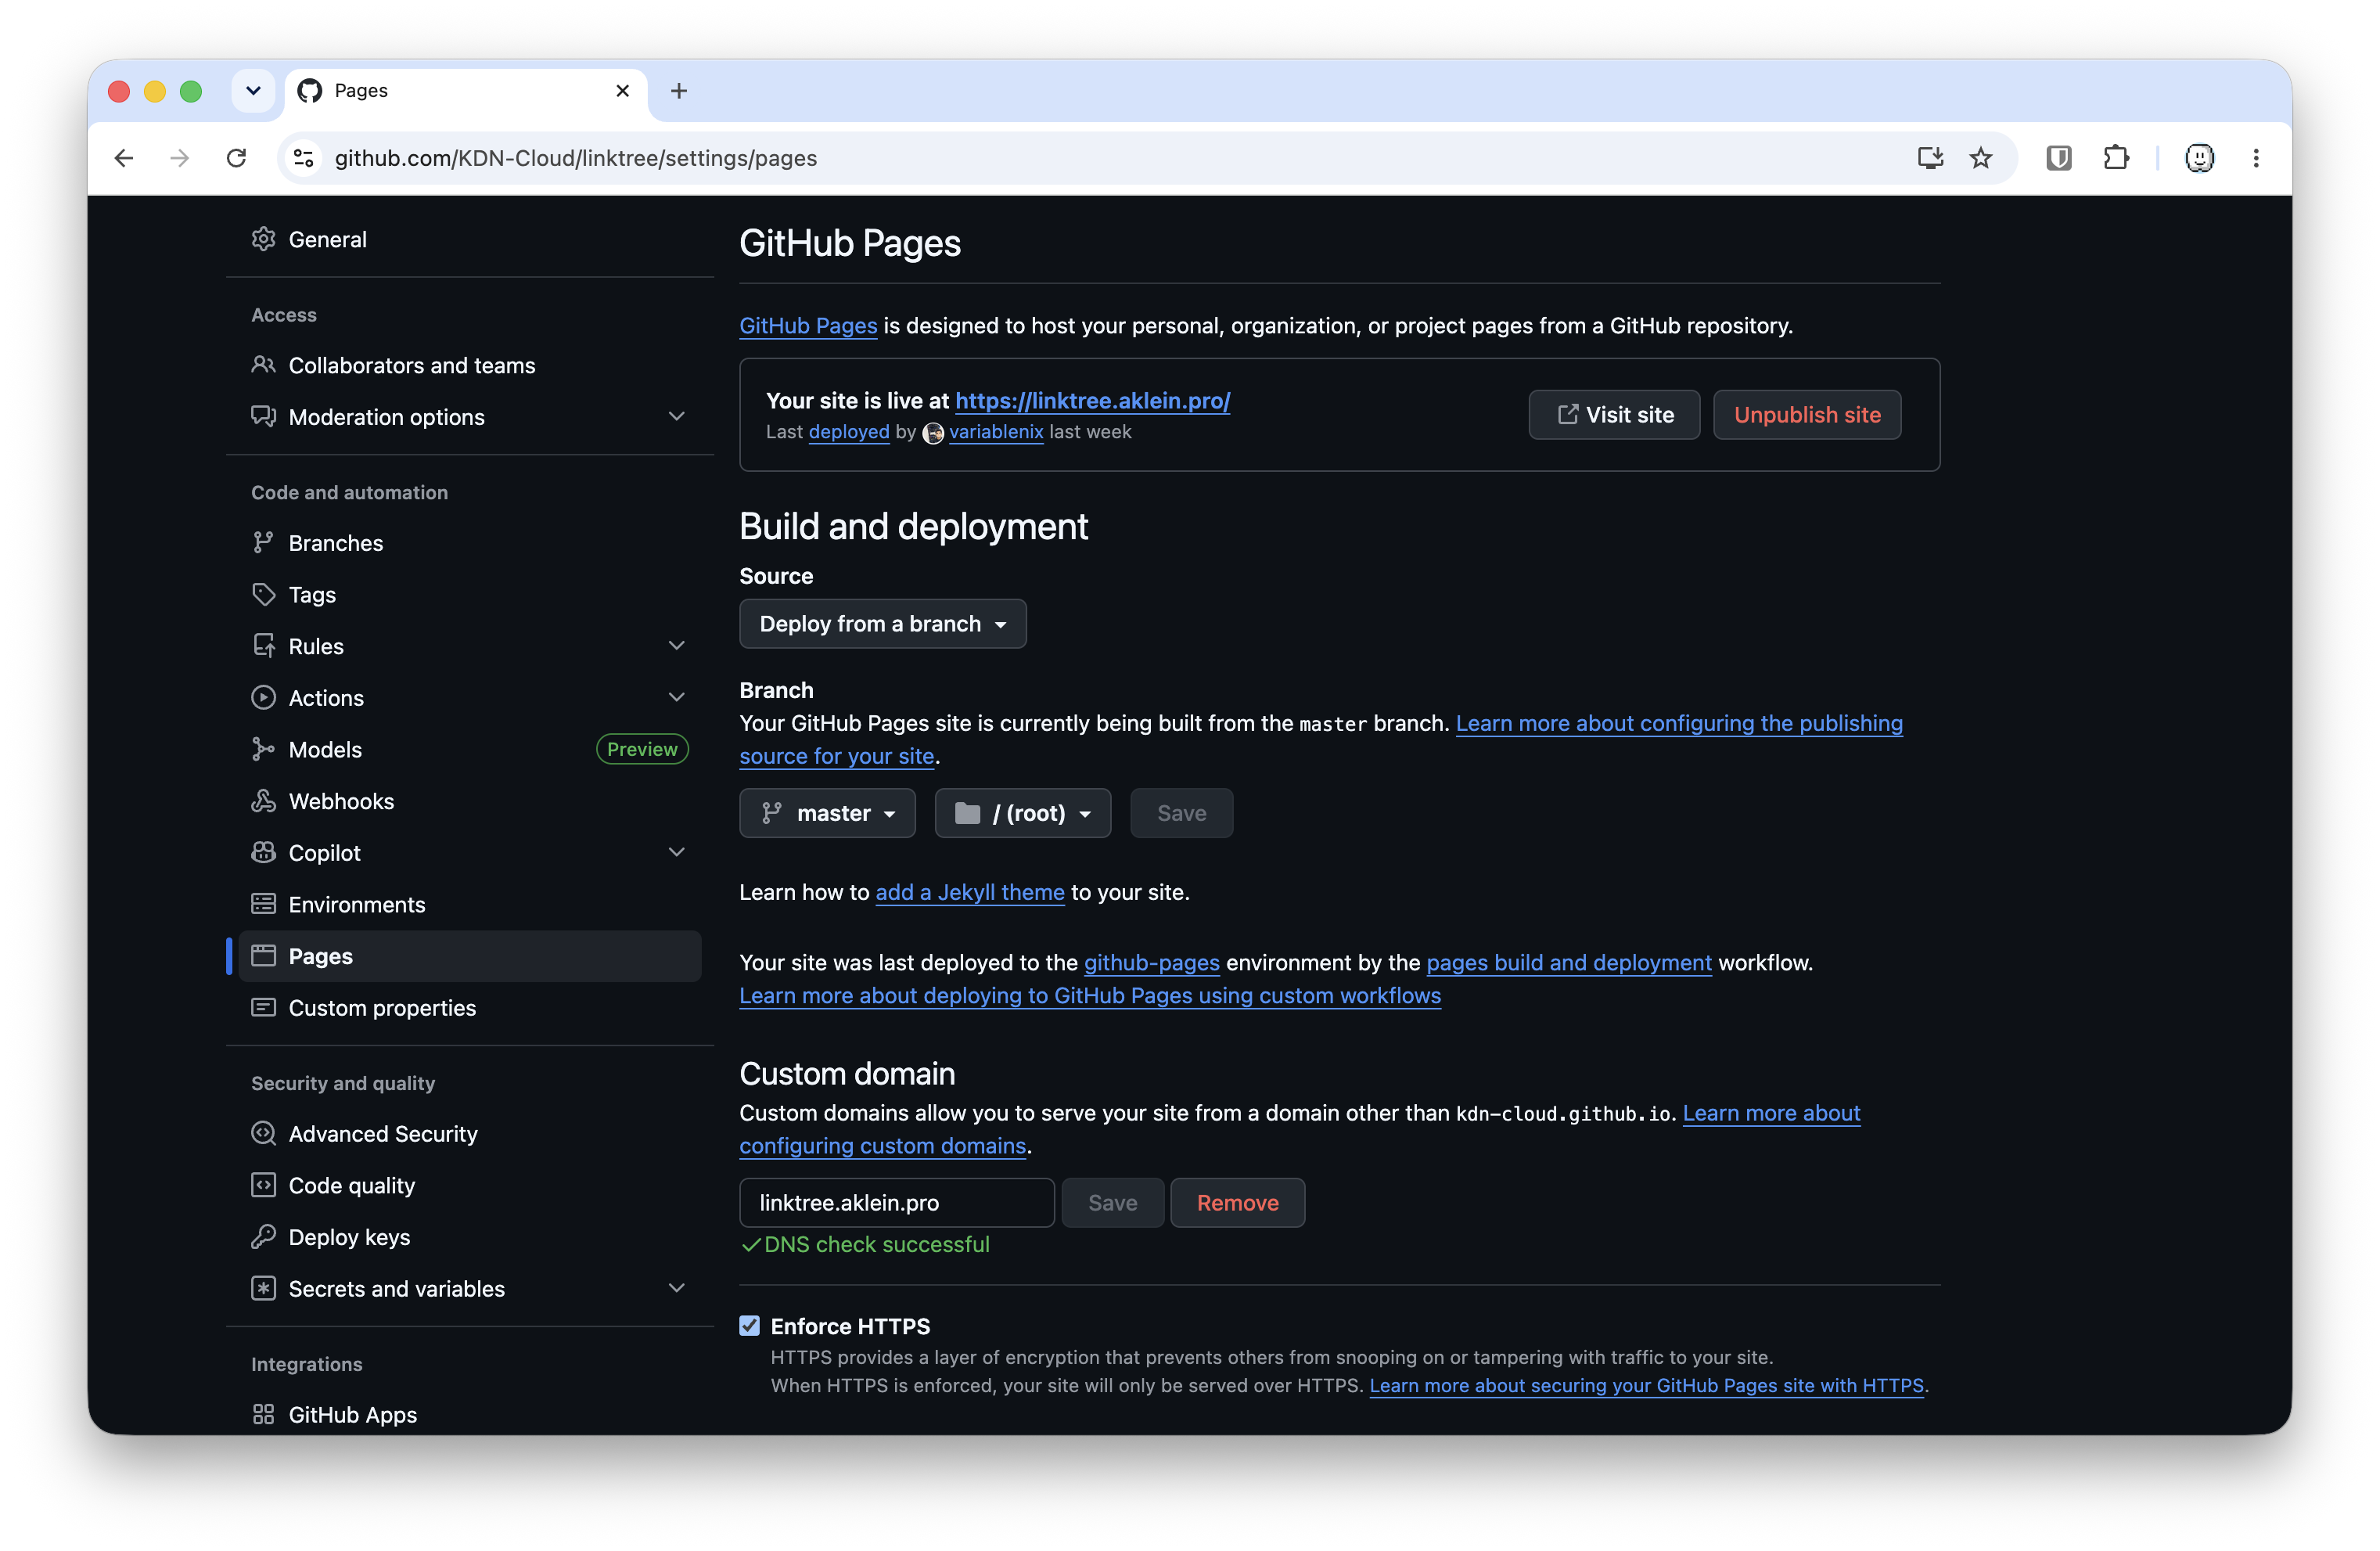Screen dimensions: 2380x1551
Task: Open the Webhooks settings page
Action: pos(469,801)
